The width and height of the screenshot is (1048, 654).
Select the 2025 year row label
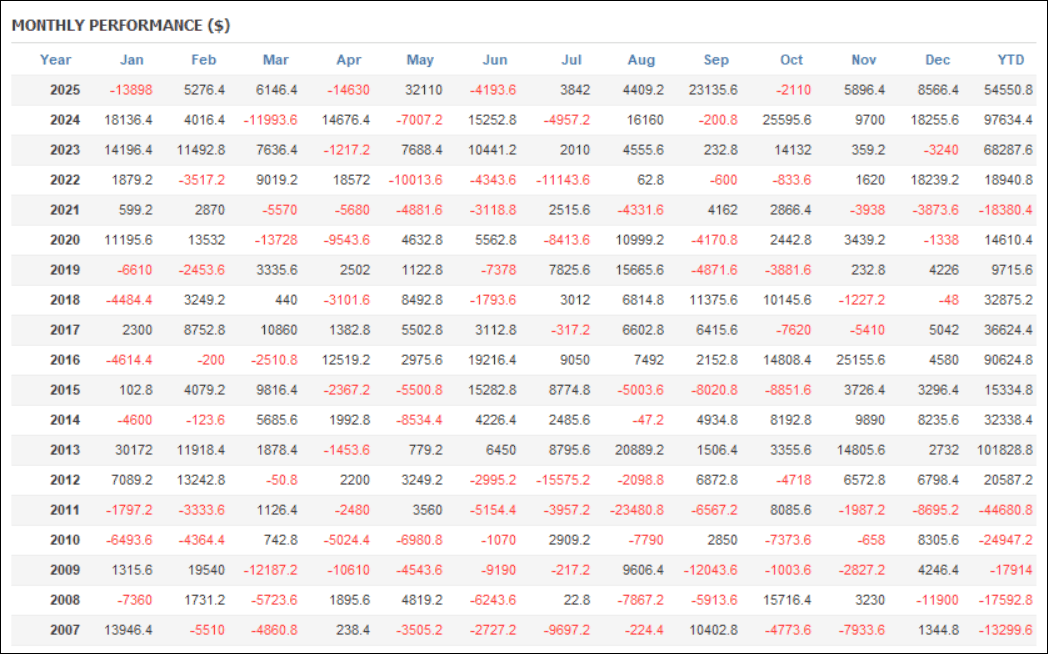(65, 90)
